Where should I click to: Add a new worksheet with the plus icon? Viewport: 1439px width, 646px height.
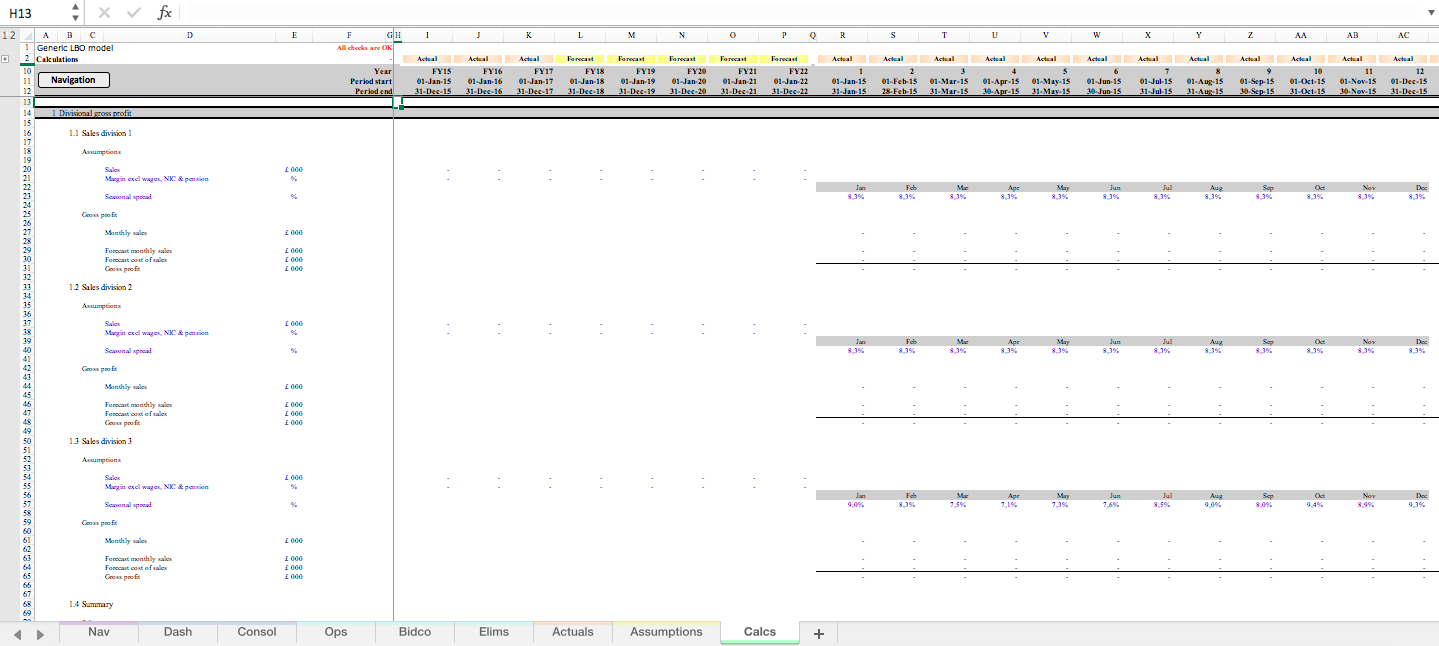point(818,631)
